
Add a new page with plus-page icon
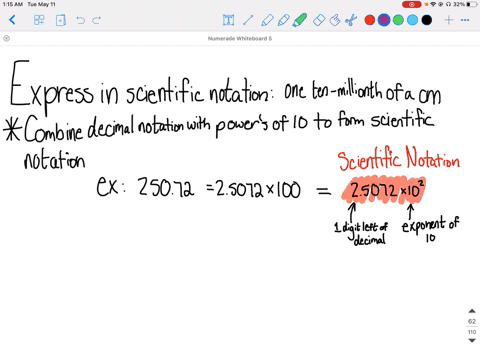pyautogui.click(x=60, y=20)
